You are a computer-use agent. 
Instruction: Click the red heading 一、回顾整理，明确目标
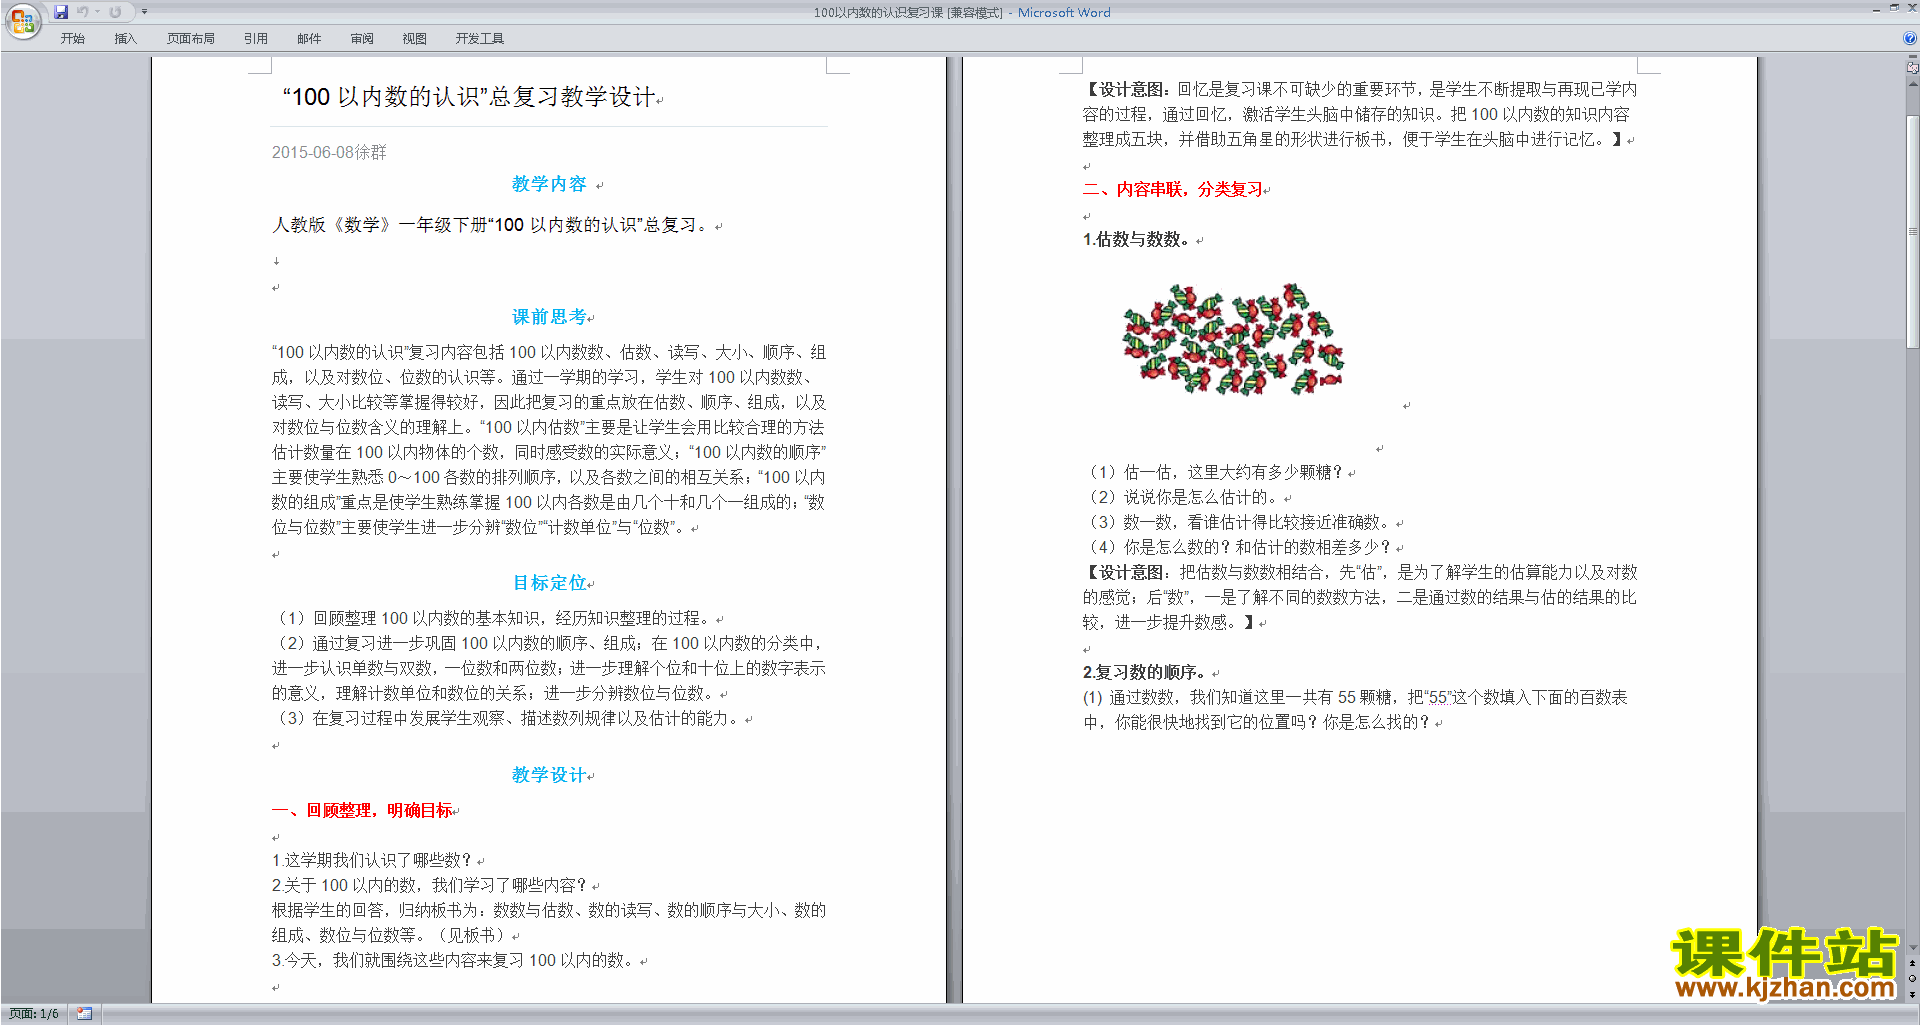point(362,810)
